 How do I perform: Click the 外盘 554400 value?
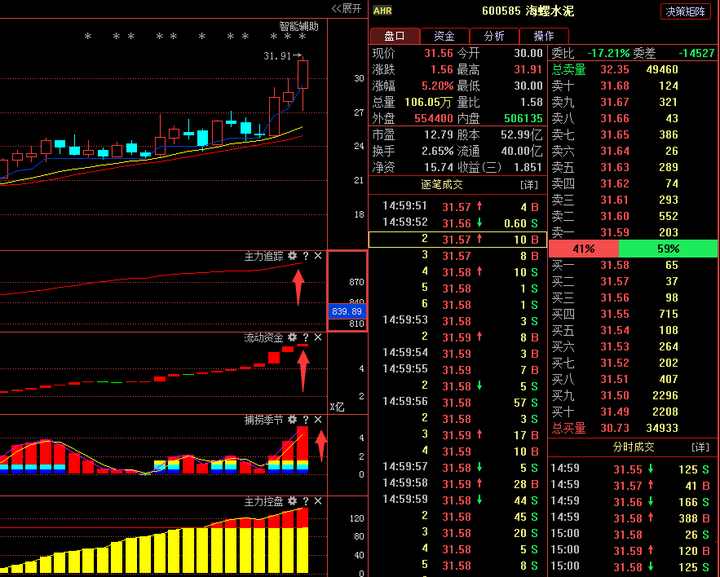pyautogui.click(x=433, y=118)
